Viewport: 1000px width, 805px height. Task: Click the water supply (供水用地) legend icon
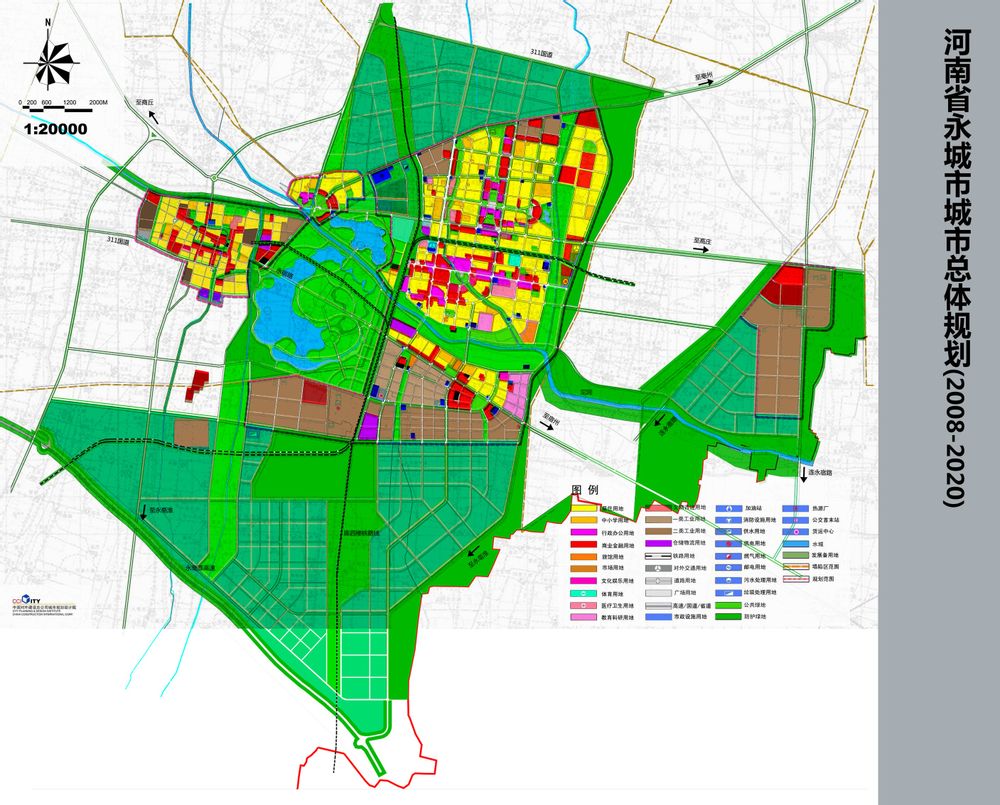point(731,532)
